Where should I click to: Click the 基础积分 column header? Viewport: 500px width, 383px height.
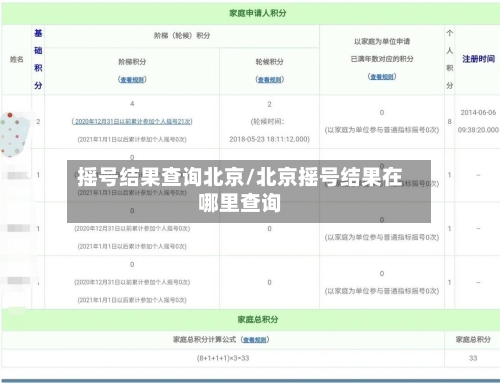(38, 59)
